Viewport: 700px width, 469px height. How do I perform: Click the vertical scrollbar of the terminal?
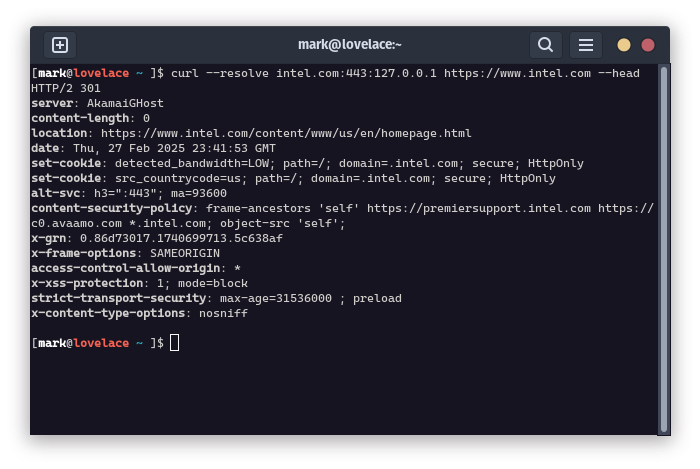(x=663, y=250)
